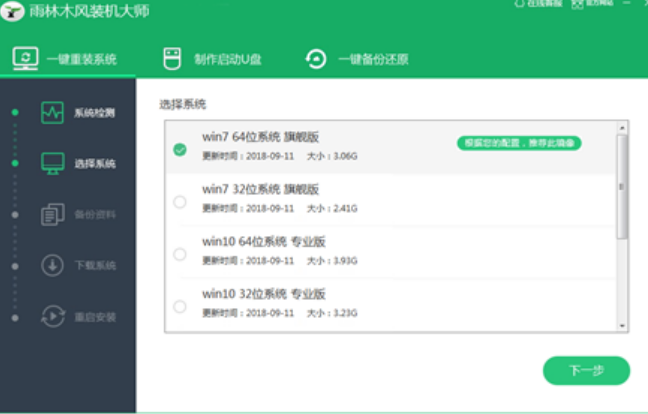This screenshot has width=648, height=414.
Task: Click the title text win7 64位系统 旗舰版
Action: (260, 137)
